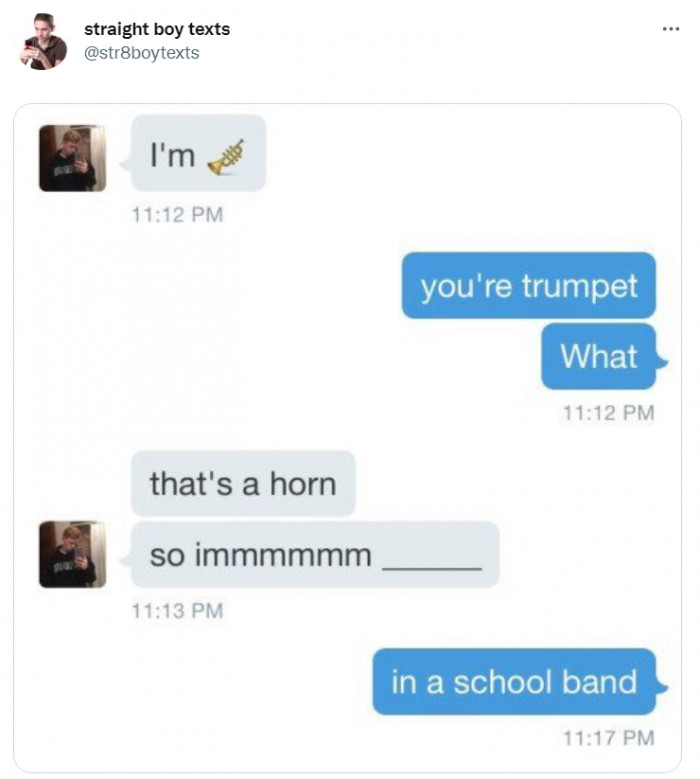The height and width of the screenshot is (779, 700).
Task: Tap the "so immmmmm" message bubble
Action: click(x=315, y=554)
